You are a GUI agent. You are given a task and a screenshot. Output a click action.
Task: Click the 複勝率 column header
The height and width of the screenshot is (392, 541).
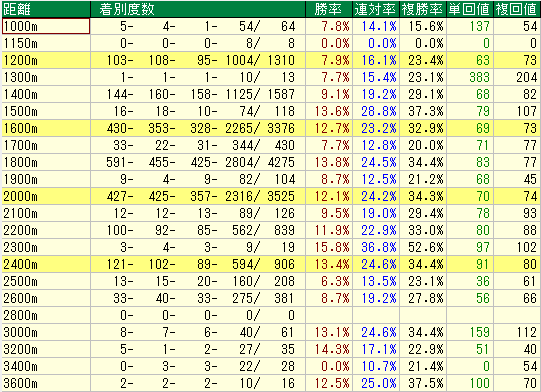[x=423, y=9]
